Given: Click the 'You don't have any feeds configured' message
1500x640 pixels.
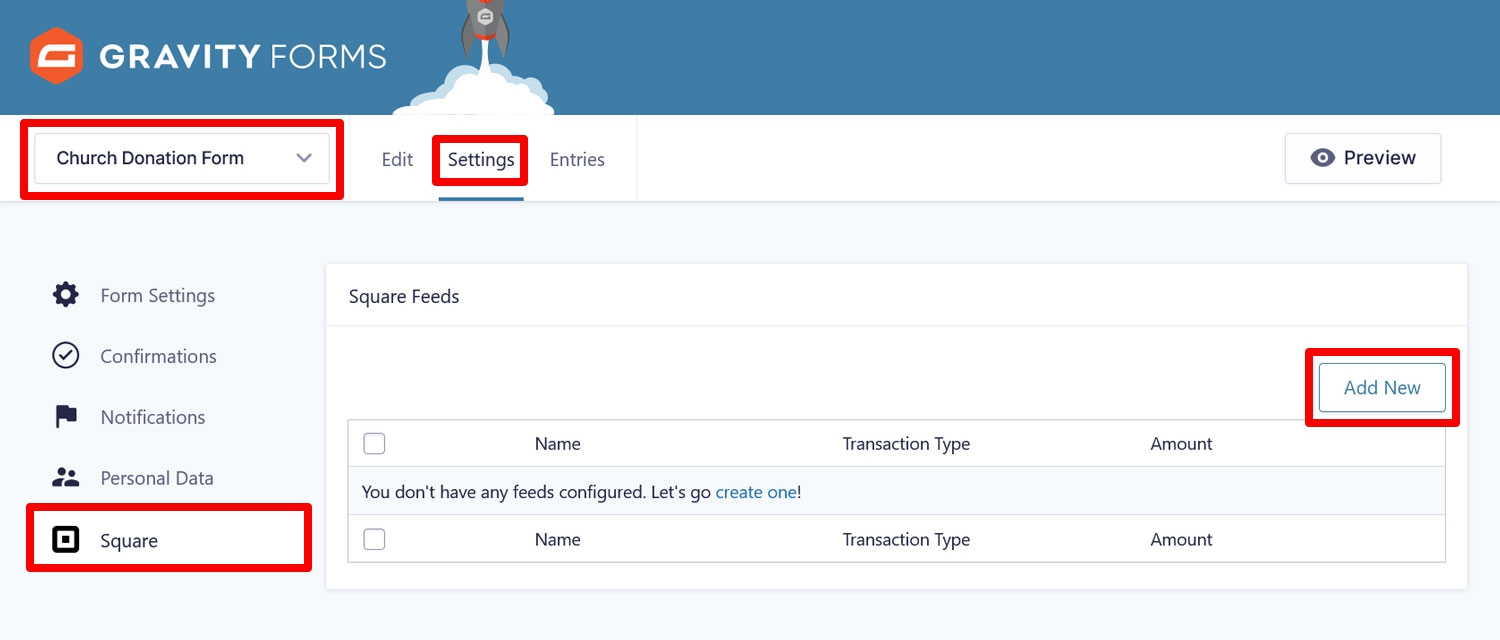Looking at the screenshot, I should [x=581, y=492].
